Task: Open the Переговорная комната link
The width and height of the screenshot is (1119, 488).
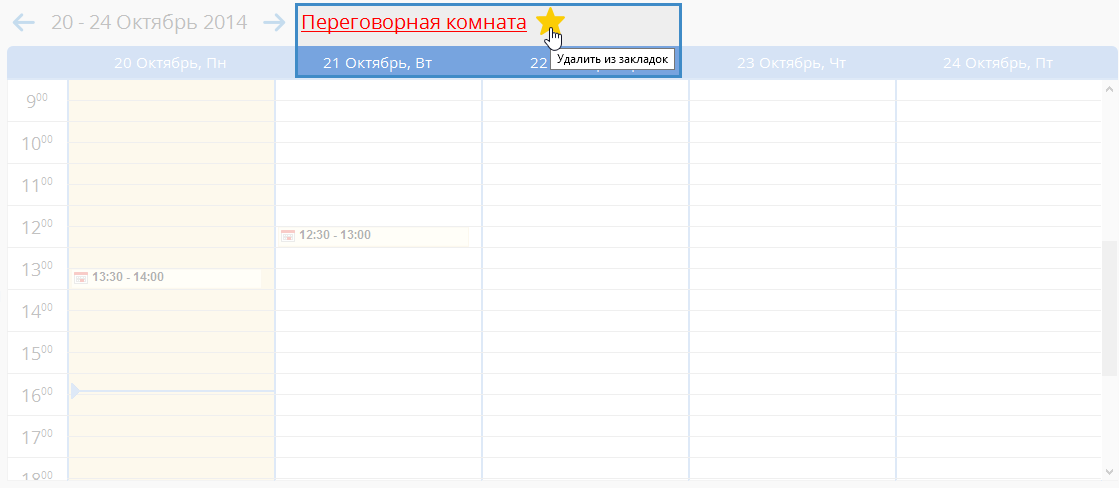Action: pos(413,23)
